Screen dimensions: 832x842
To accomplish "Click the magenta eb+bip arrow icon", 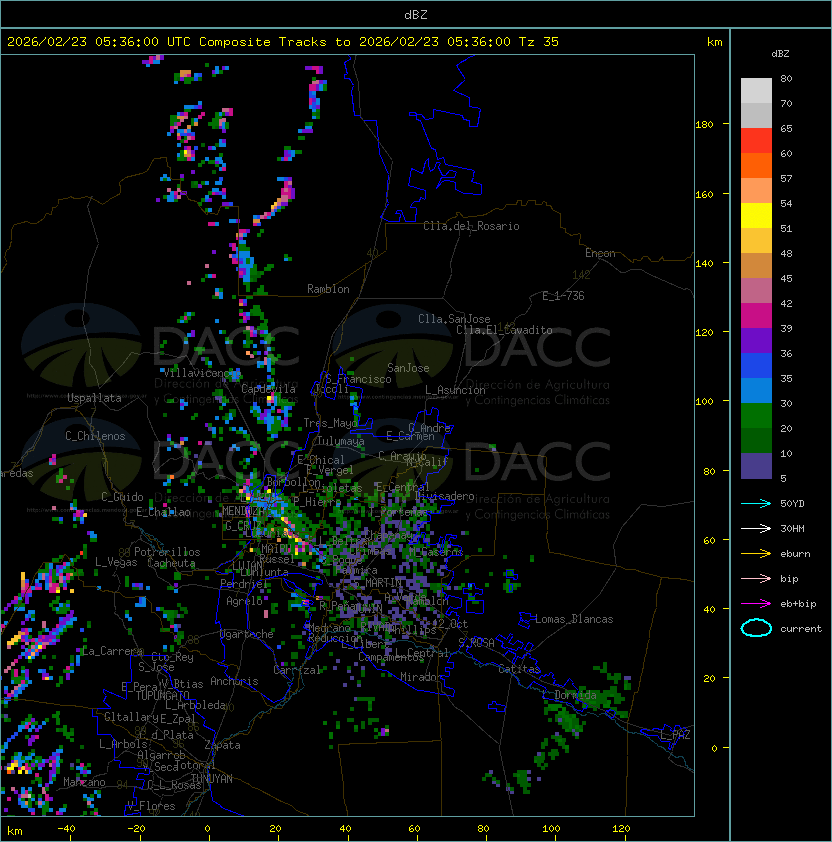I will pos(756,604).
